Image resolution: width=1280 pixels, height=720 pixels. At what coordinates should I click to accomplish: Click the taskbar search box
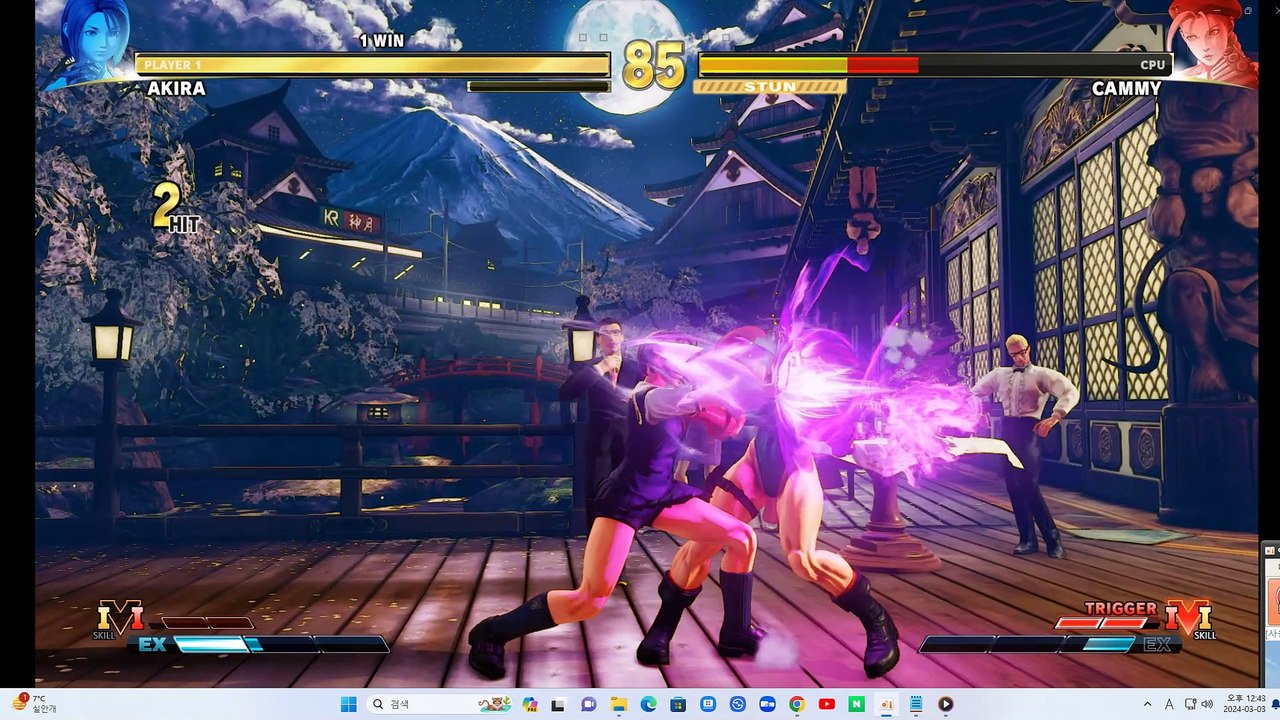coord(441,704)
